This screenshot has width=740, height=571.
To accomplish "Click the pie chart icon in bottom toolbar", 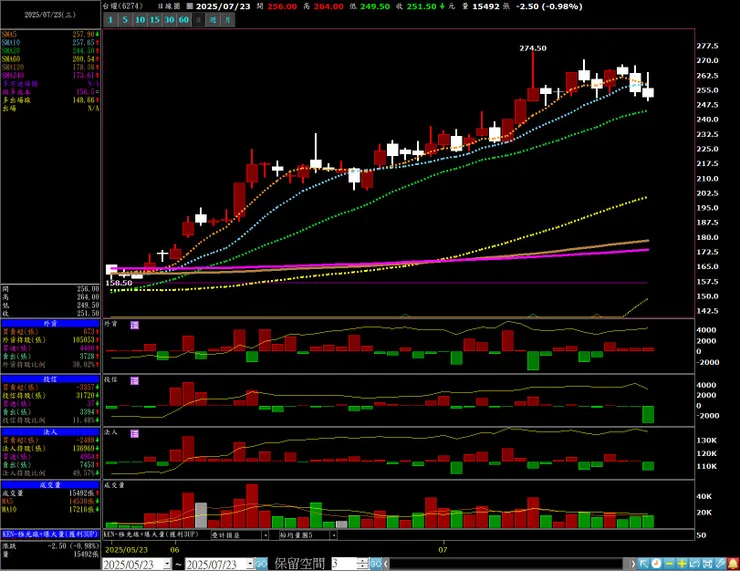I will [x=656, y=563].
